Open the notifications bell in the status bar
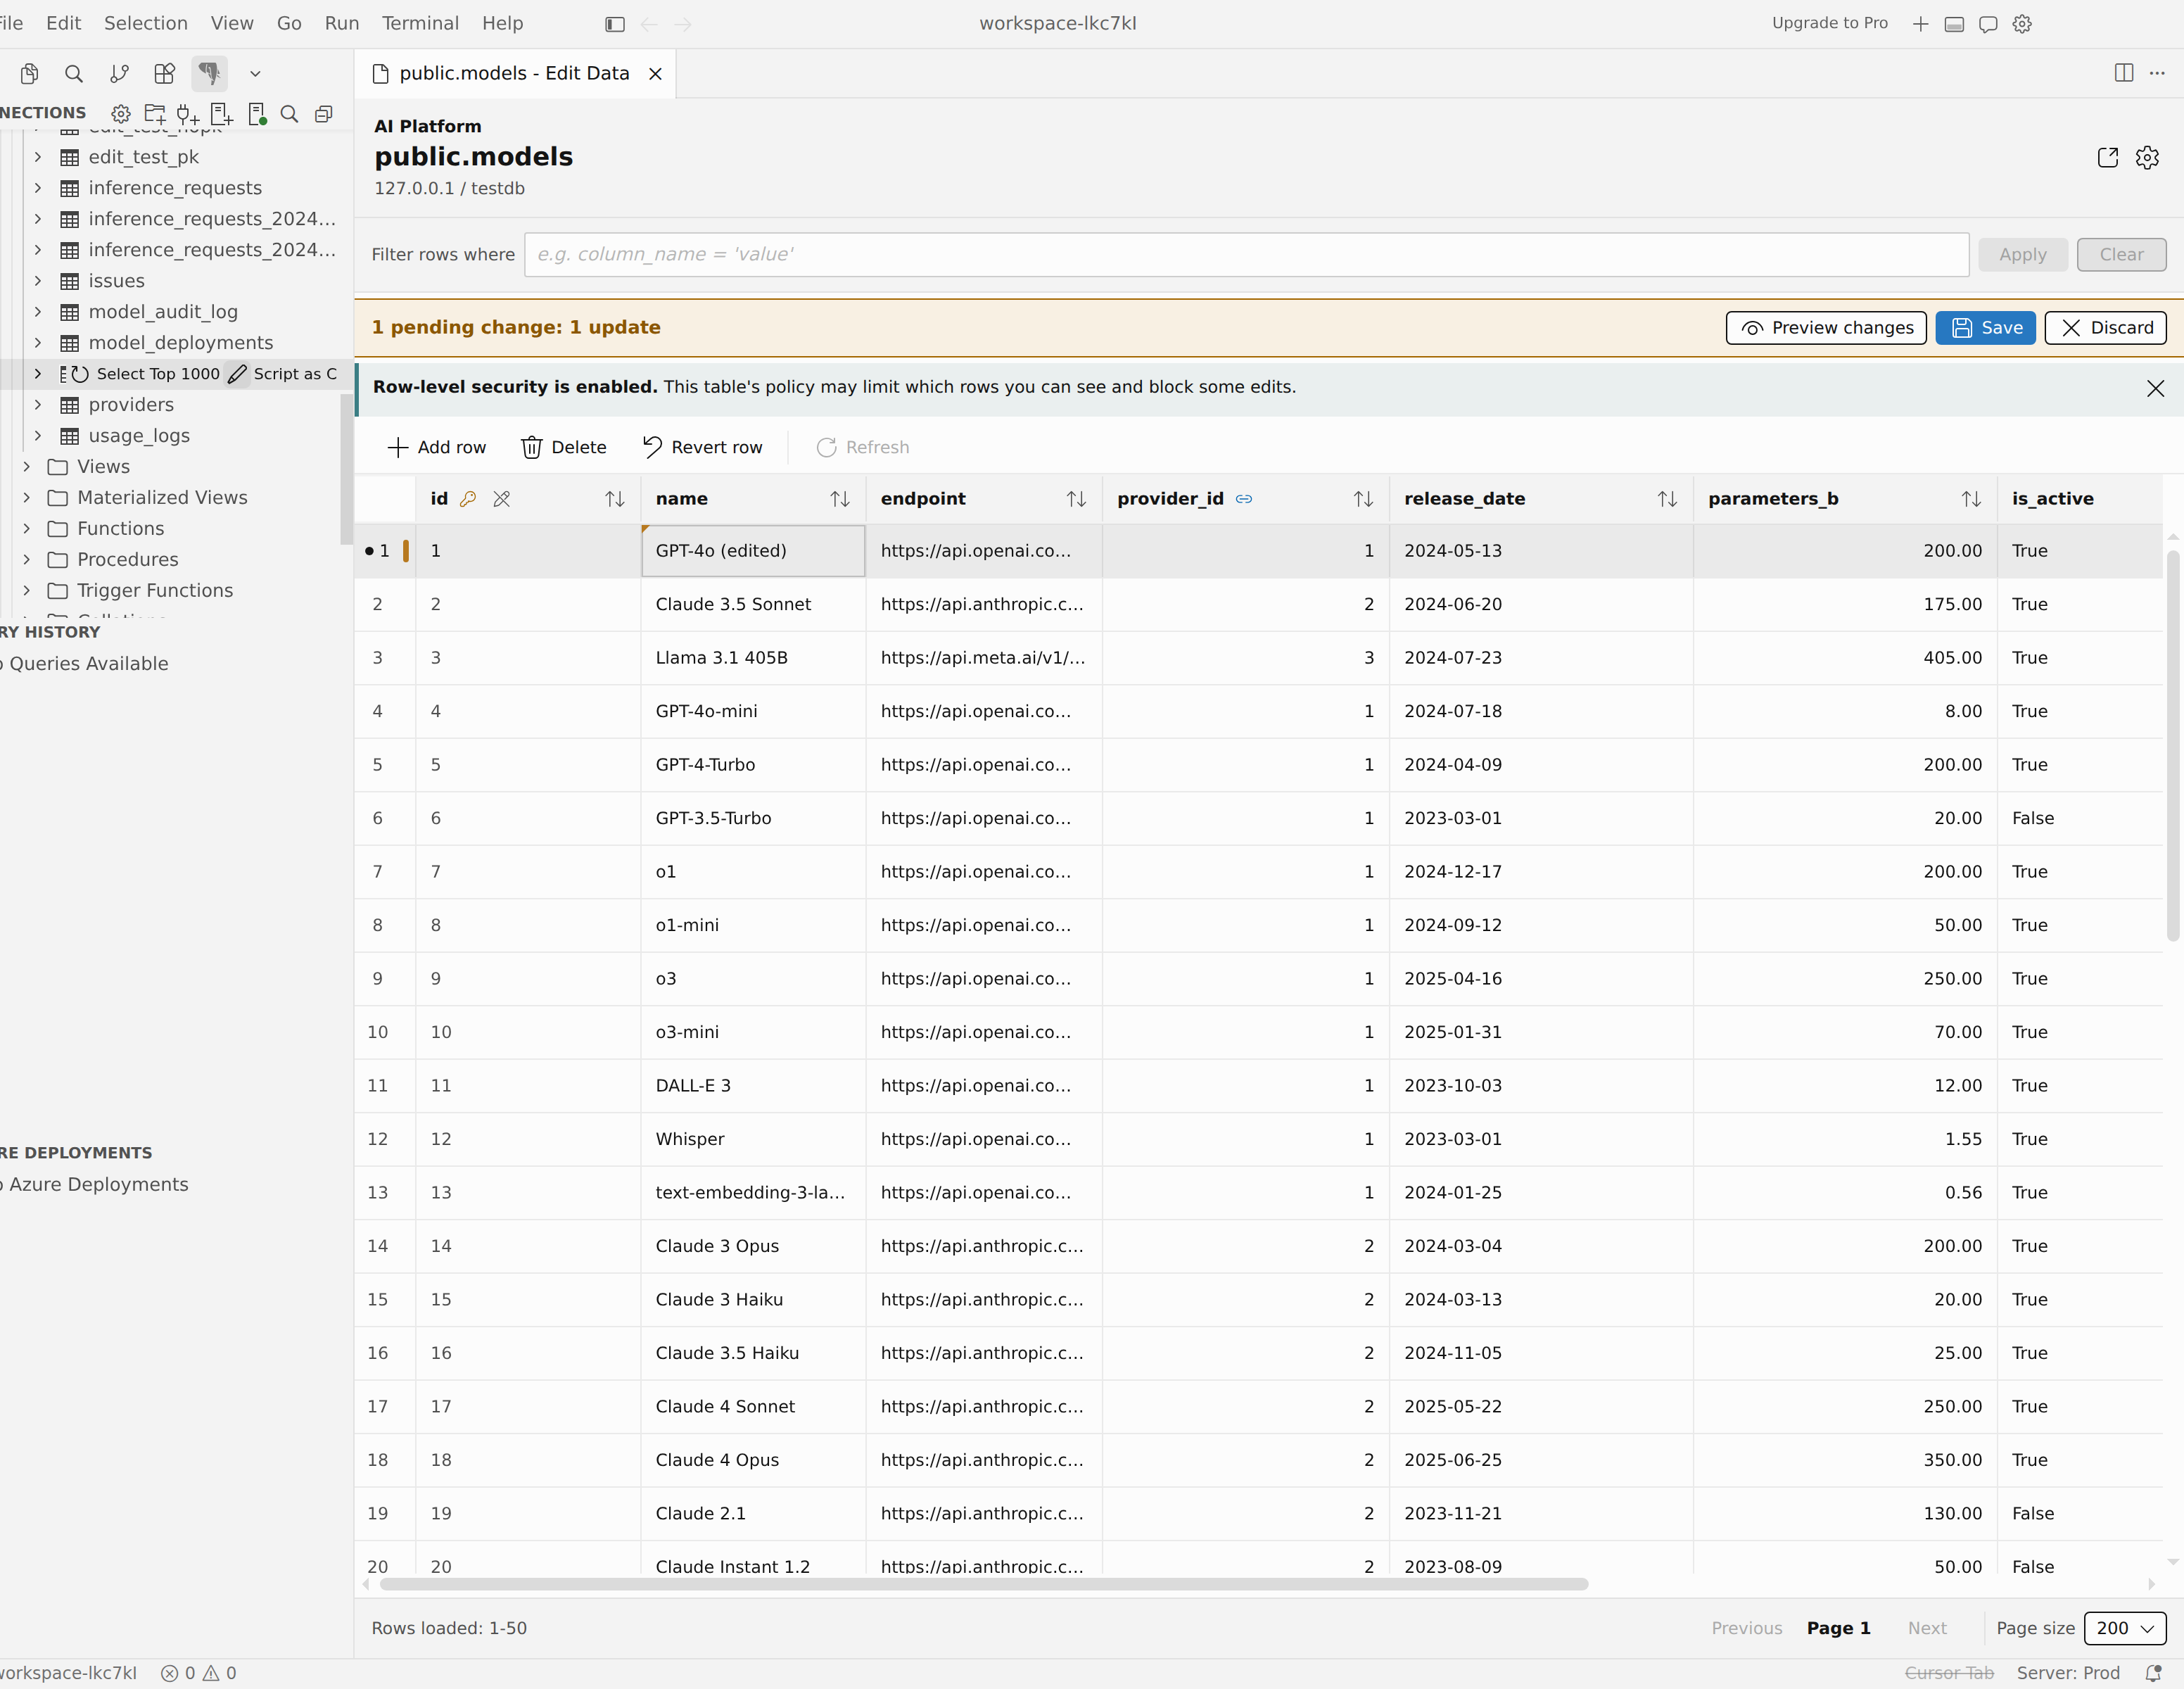Viewport: 2184px width, 1689px height. tap(2153, 1673)
